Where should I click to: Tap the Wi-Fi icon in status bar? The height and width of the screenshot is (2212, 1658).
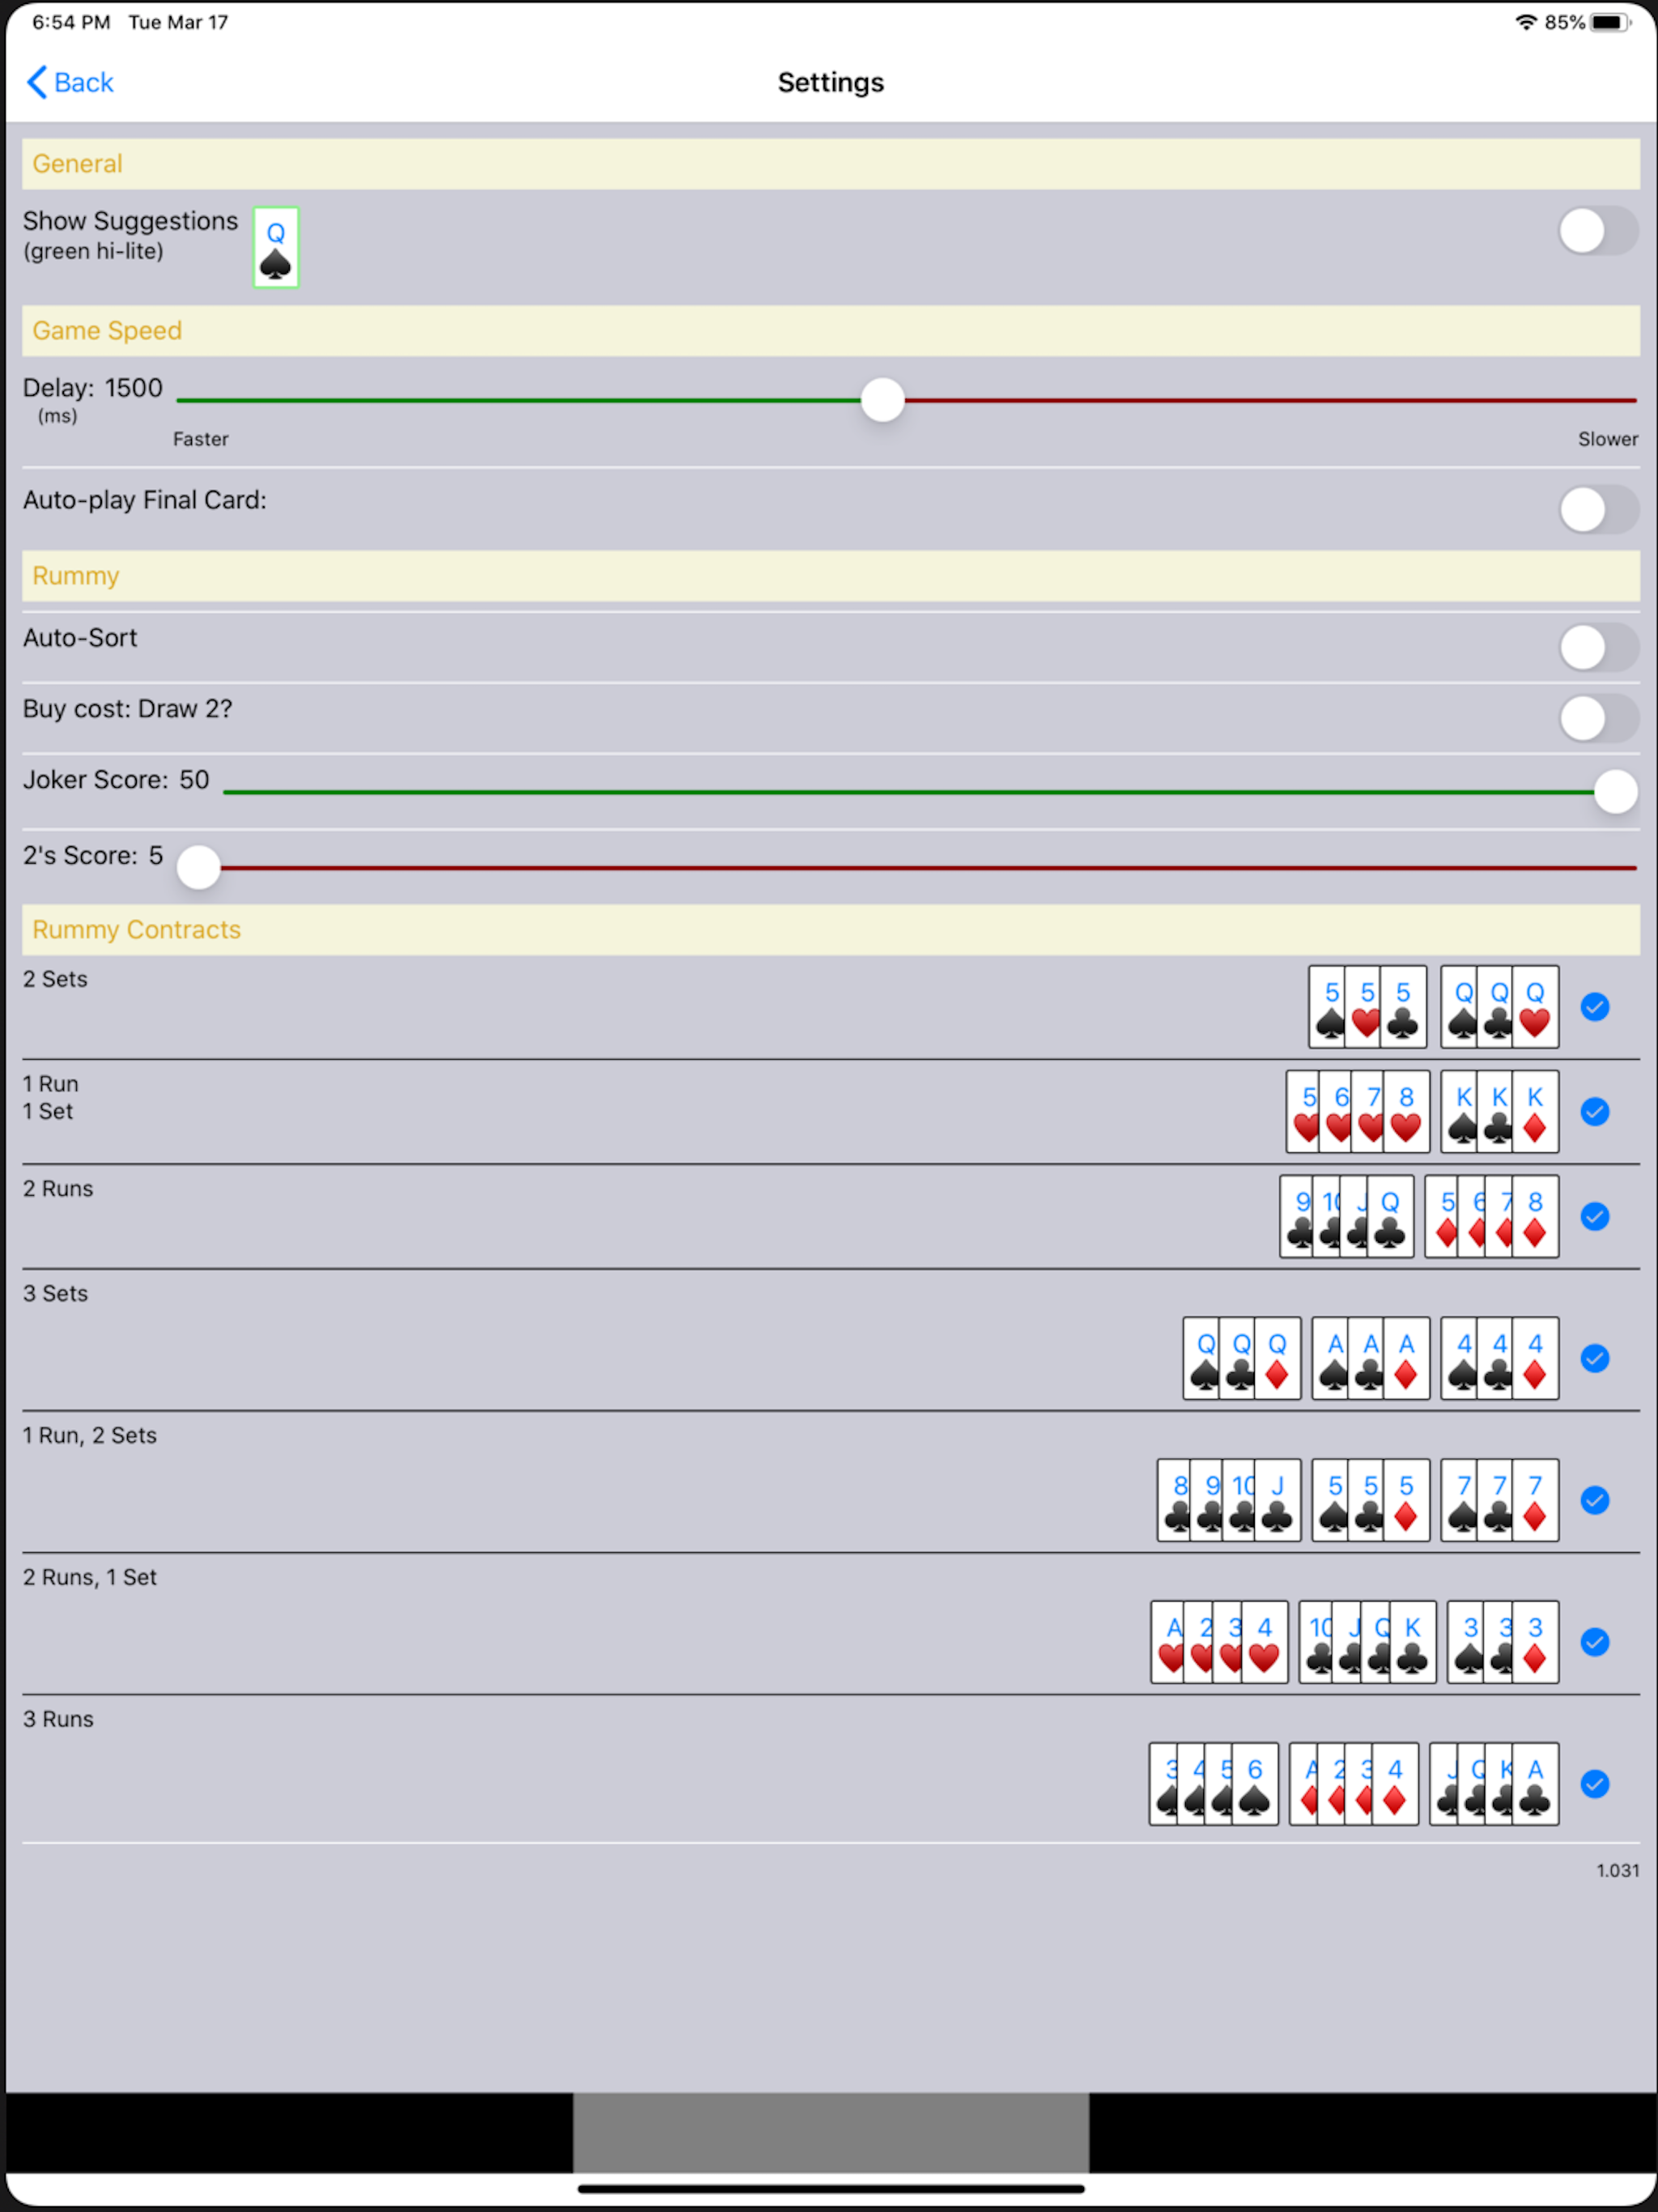click(1525, 22)
